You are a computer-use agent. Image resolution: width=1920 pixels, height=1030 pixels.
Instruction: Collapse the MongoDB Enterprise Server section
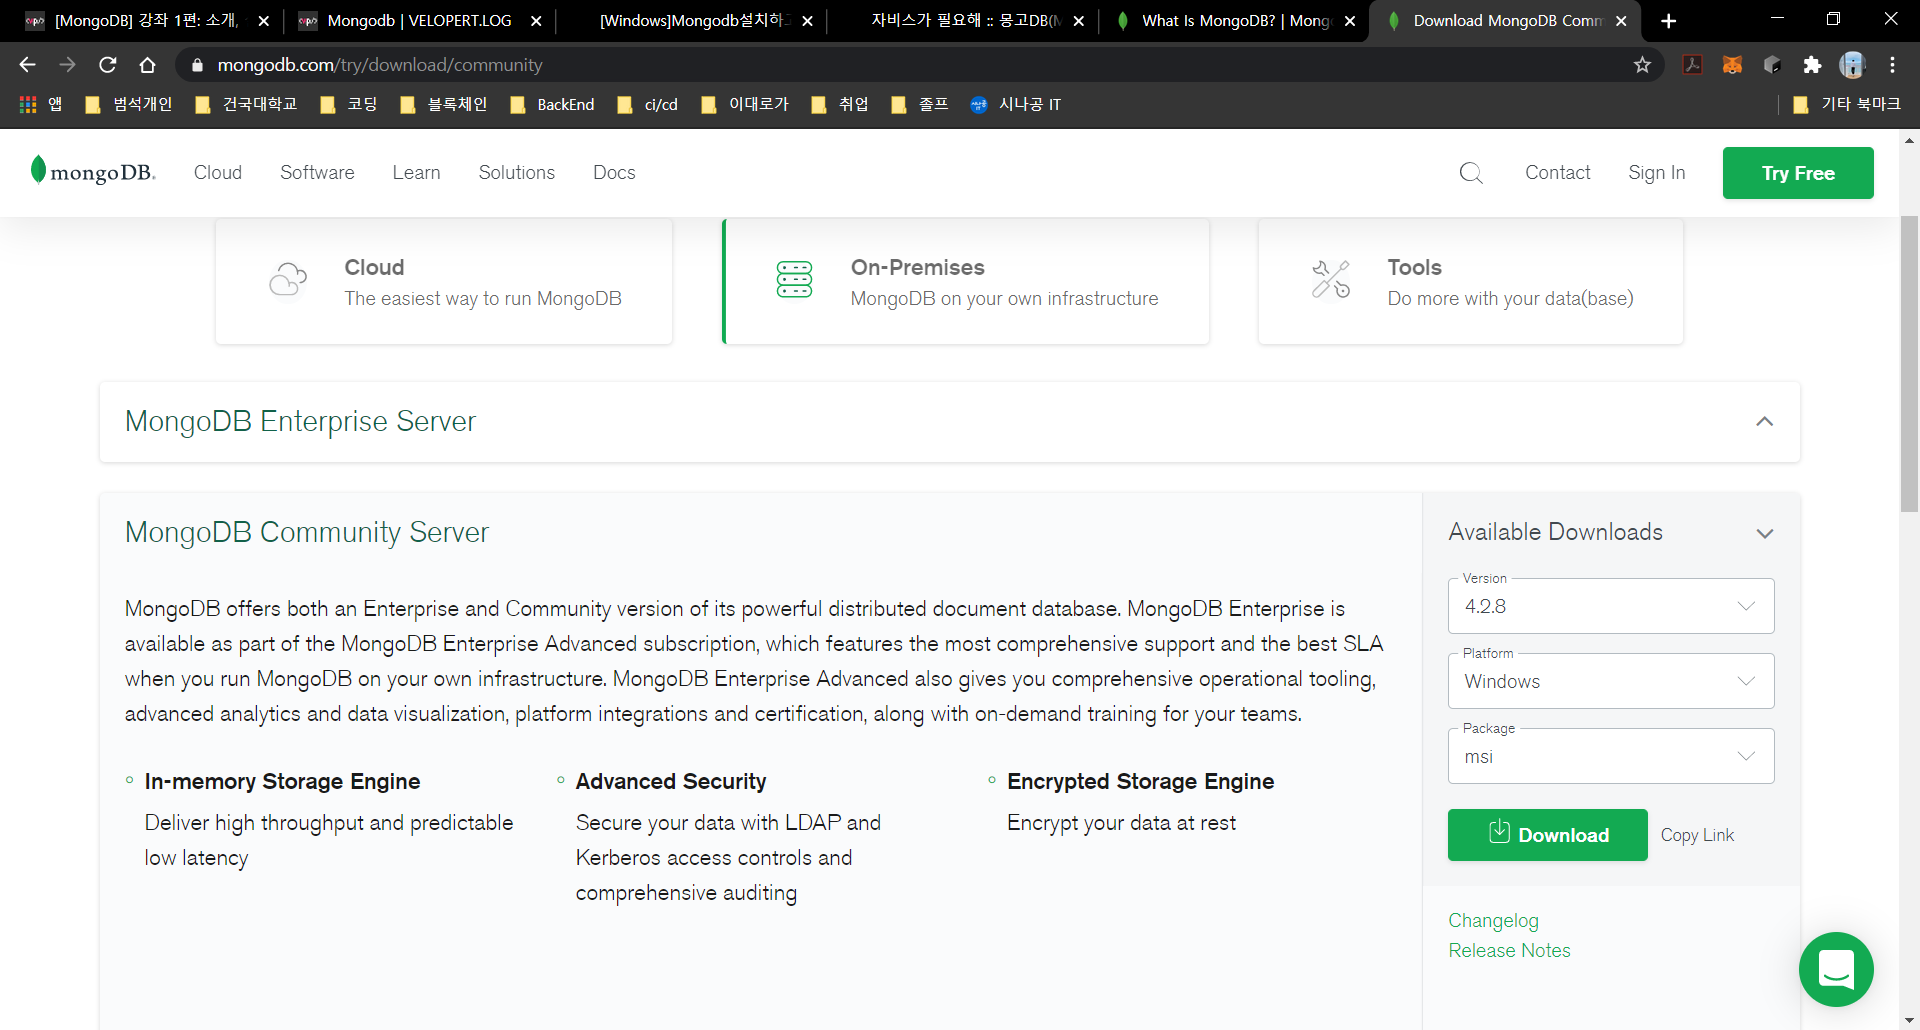[x=1764, y=422]
